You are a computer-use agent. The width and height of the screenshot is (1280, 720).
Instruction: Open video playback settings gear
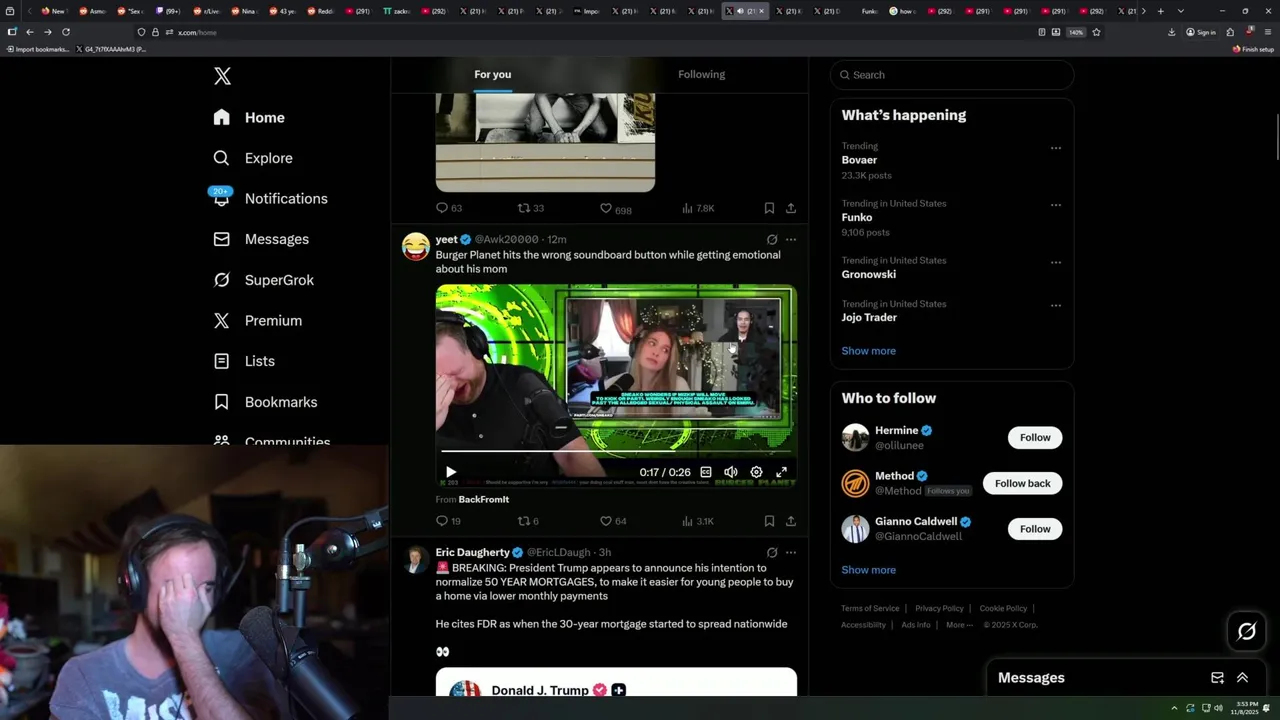[x=756, y=472]
